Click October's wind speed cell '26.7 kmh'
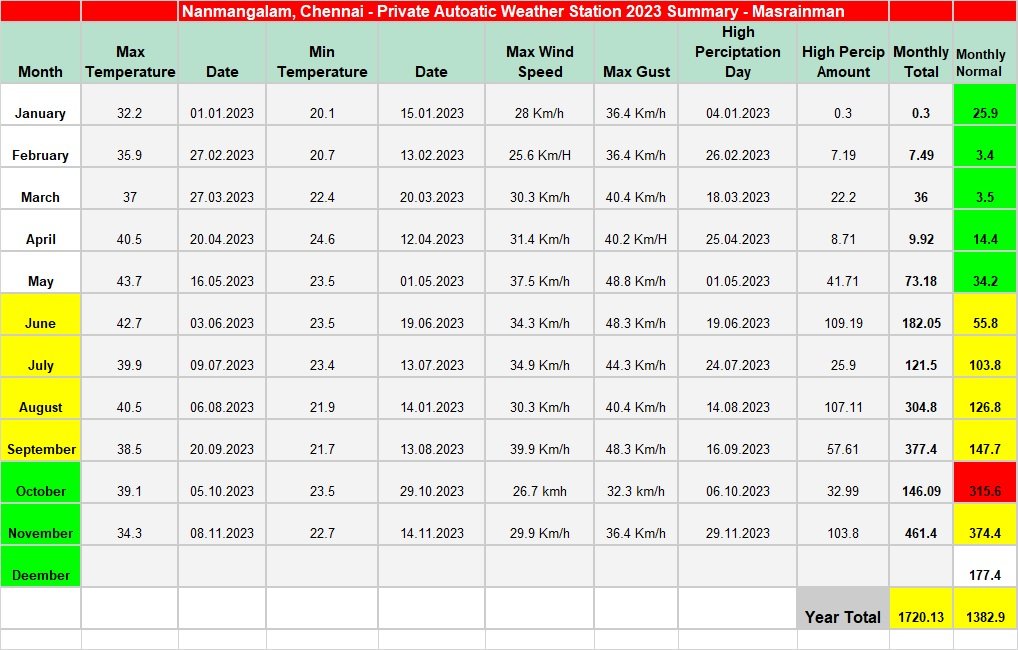This screenshot has height=650, width=1018. [540, 482]
